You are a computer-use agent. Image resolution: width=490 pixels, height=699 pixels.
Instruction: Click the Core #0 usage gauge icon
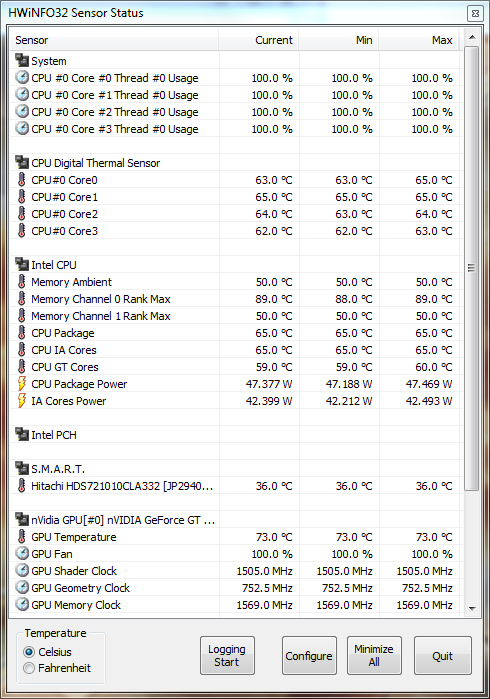tap(22, 77)
